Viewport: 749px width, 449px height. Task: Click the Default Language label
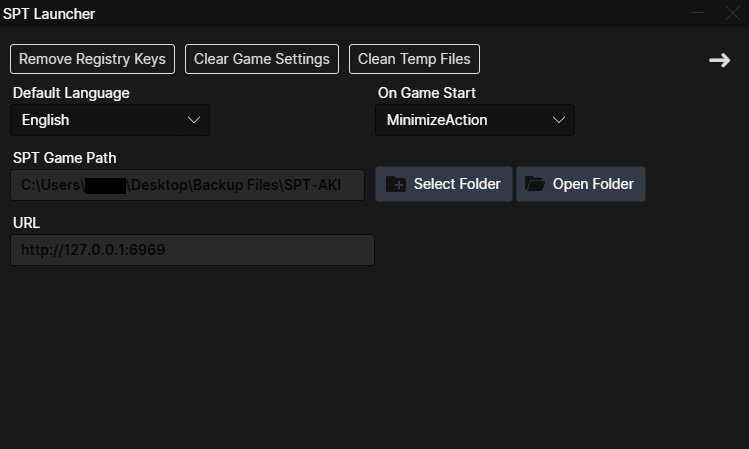pyautogui.click(x=71, y=93)
